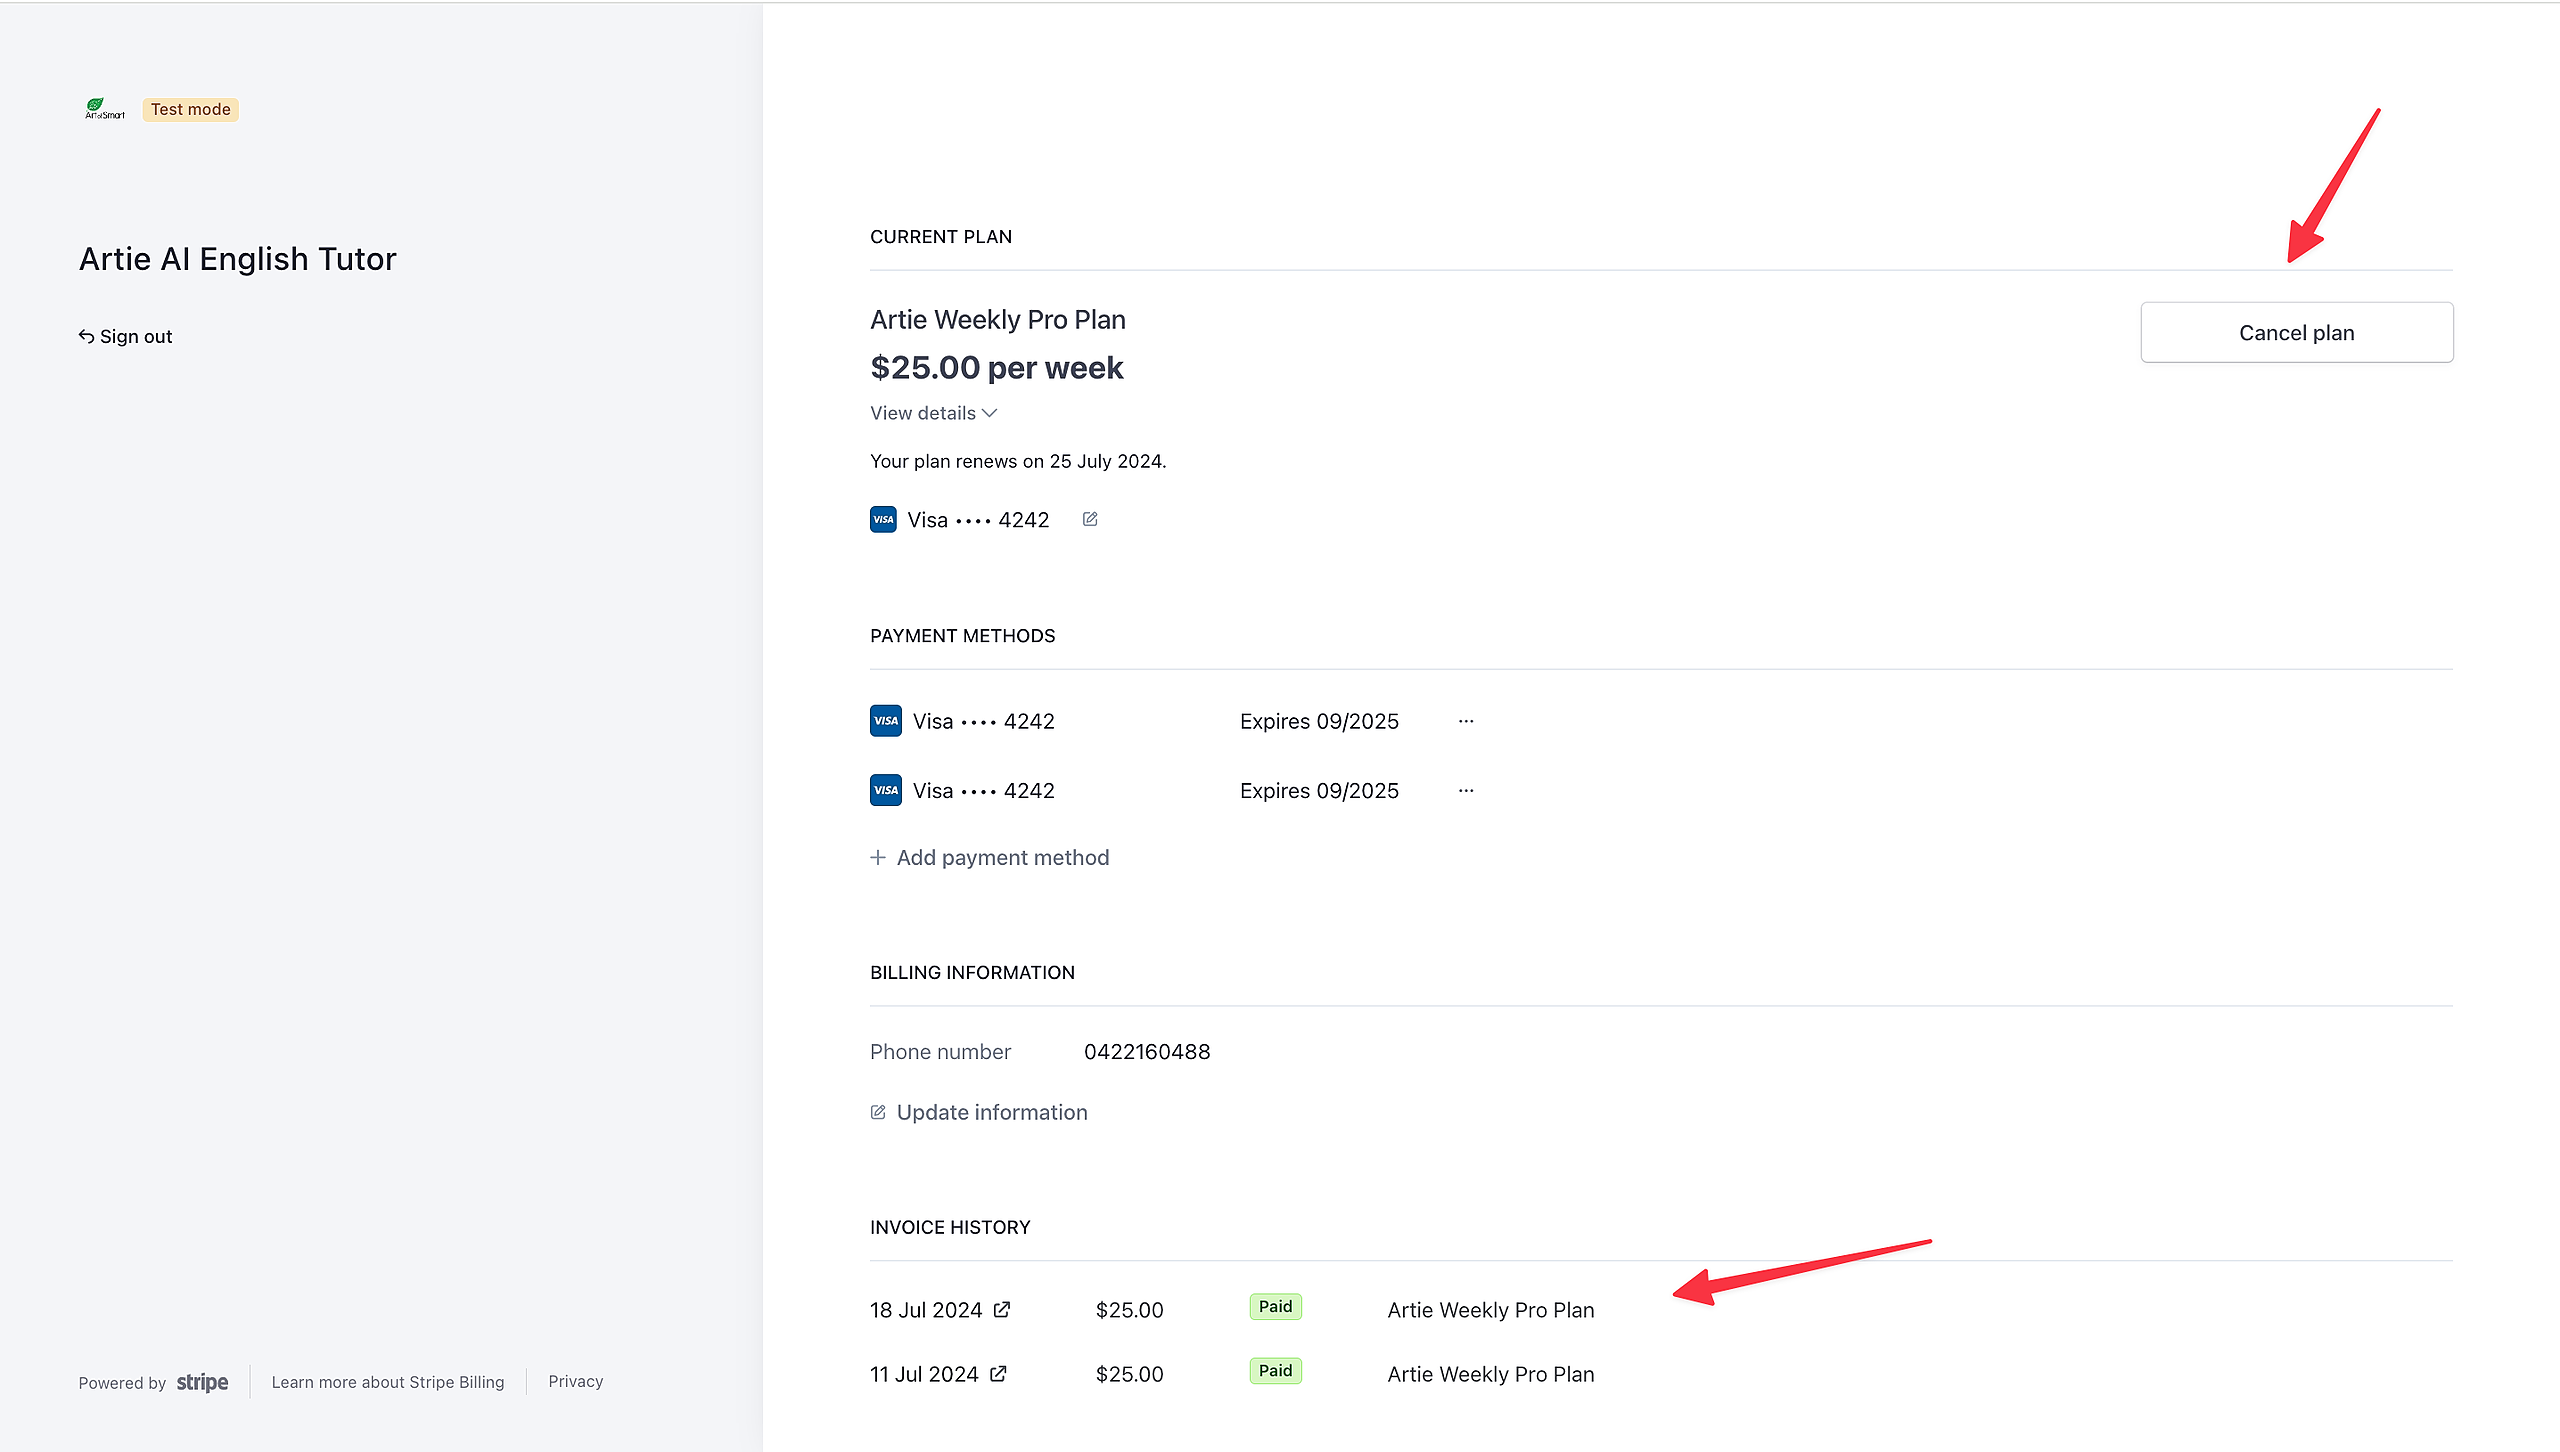Click the $25.00 amount for 18 Jul invoice
The image size is (2560, 1452).
pos(1130,1310)
